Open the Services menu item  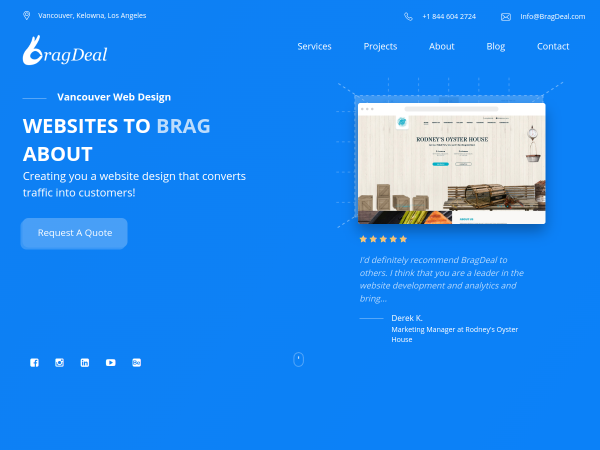[315, 46]
